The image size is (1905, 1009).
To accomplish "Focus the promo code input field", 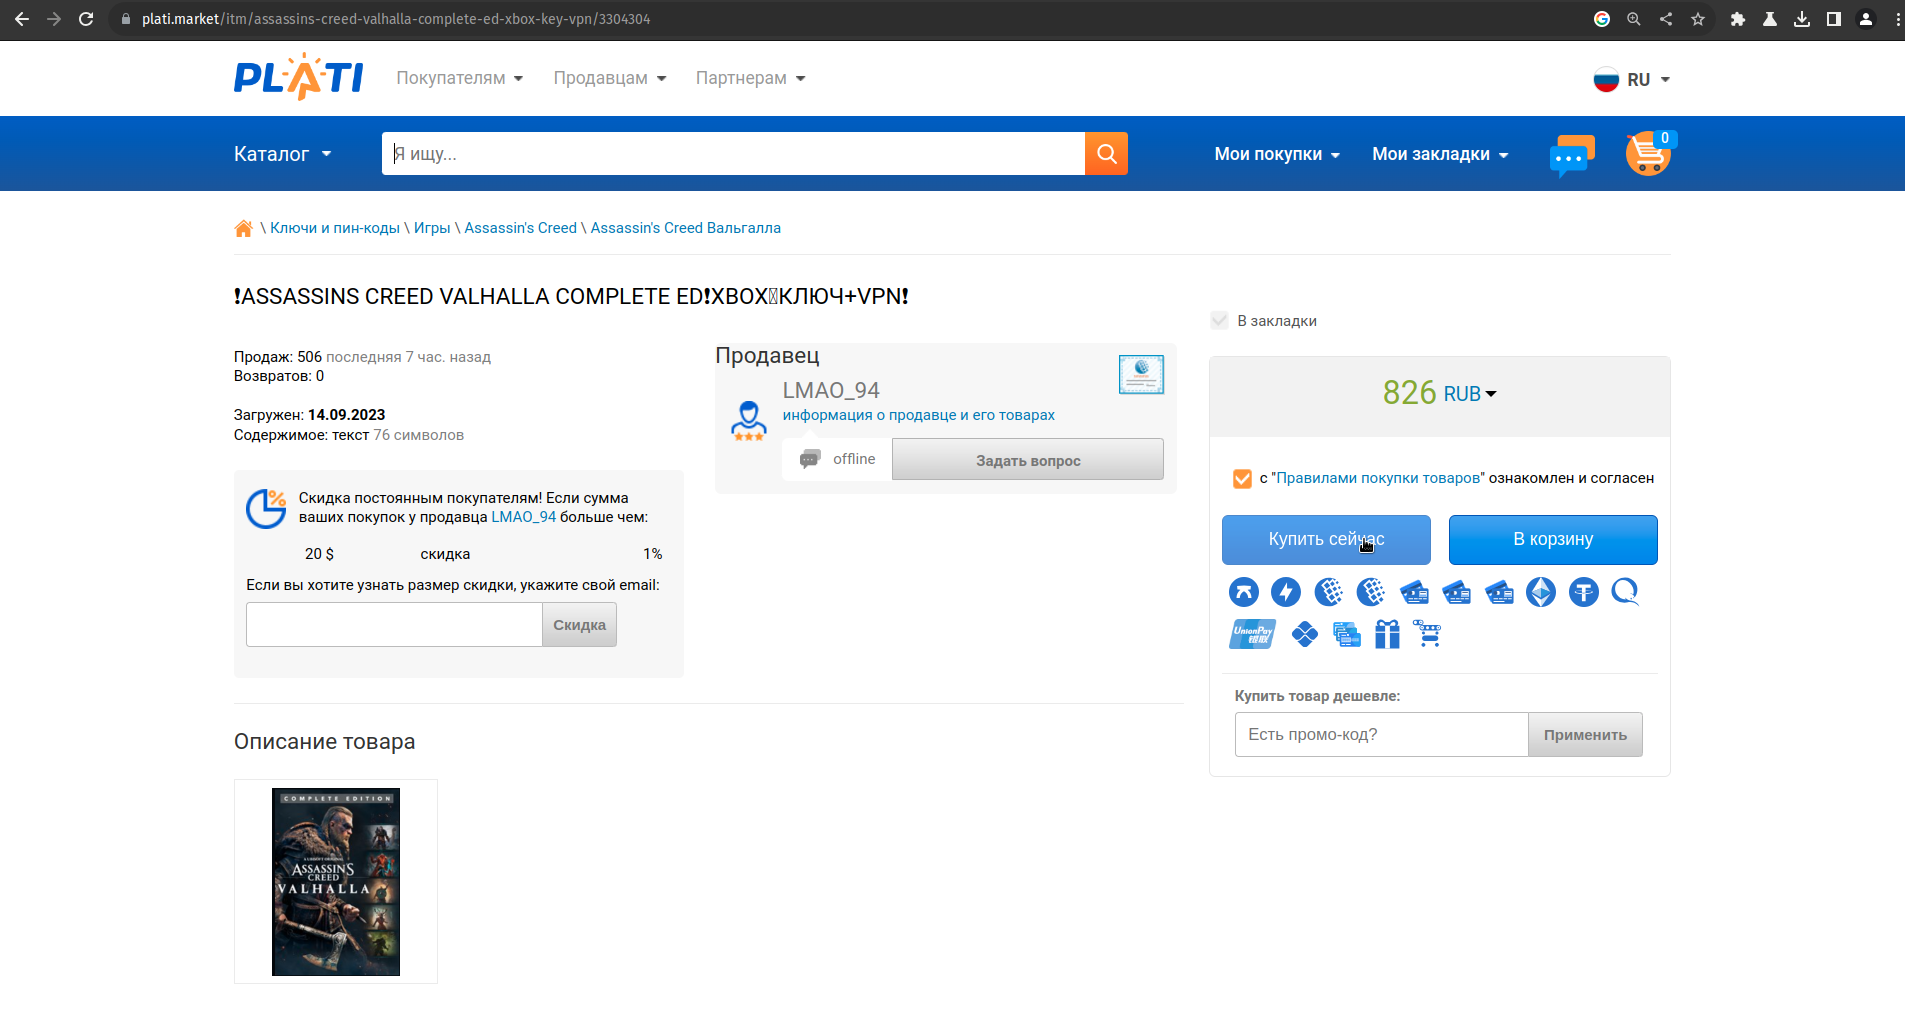I will [x=1381, y=735].
